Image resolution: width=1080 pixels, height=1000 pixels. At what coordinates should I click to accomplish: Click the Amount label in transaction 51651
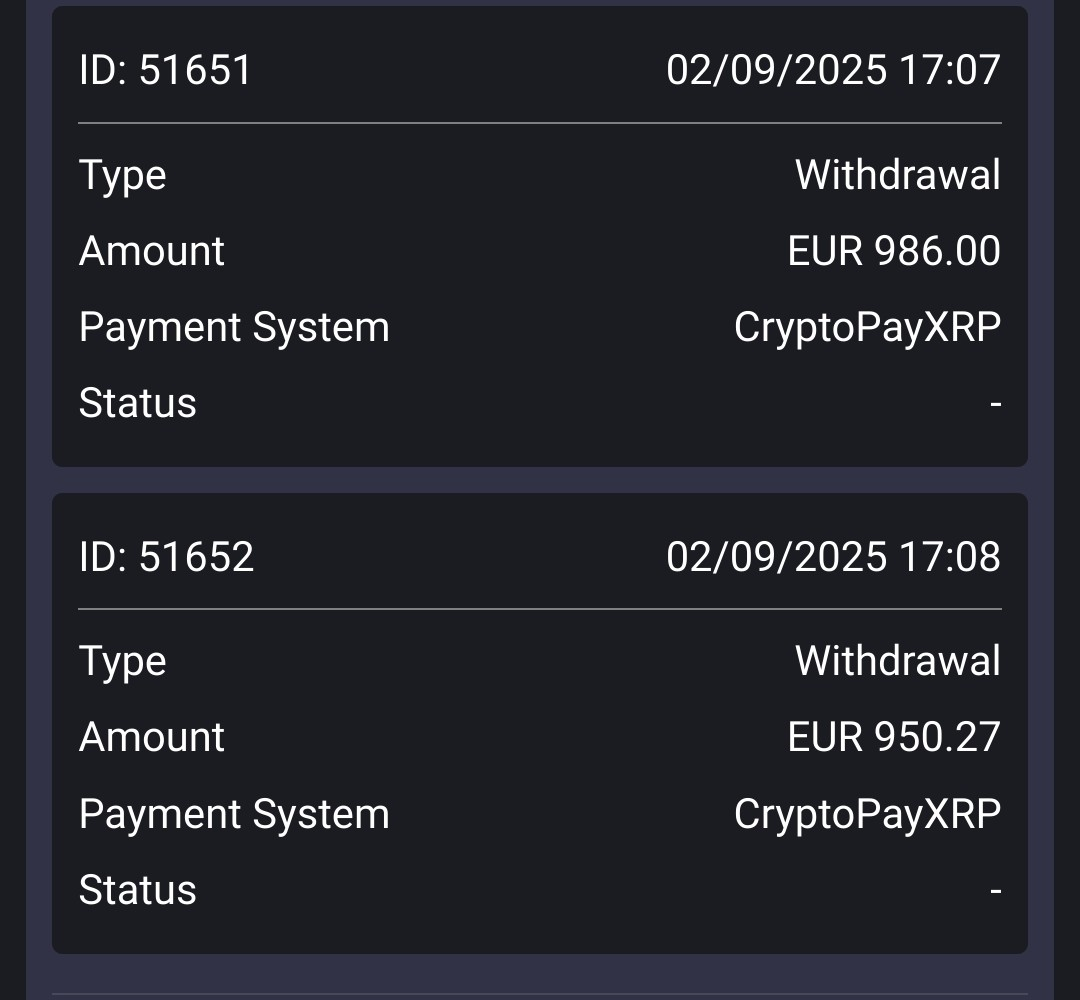[x=151, y=251]
